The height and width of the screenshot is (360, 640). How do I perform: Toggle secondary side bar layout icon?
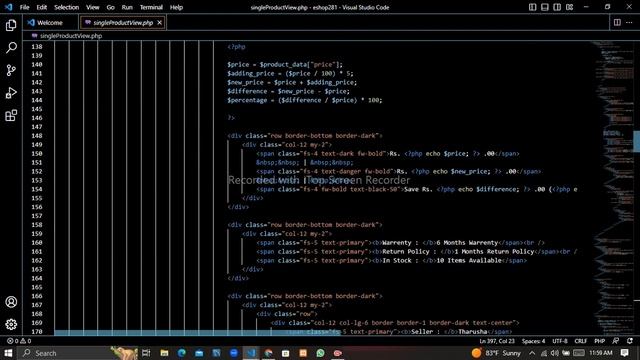pyautogui.click(x=557, y=7)
